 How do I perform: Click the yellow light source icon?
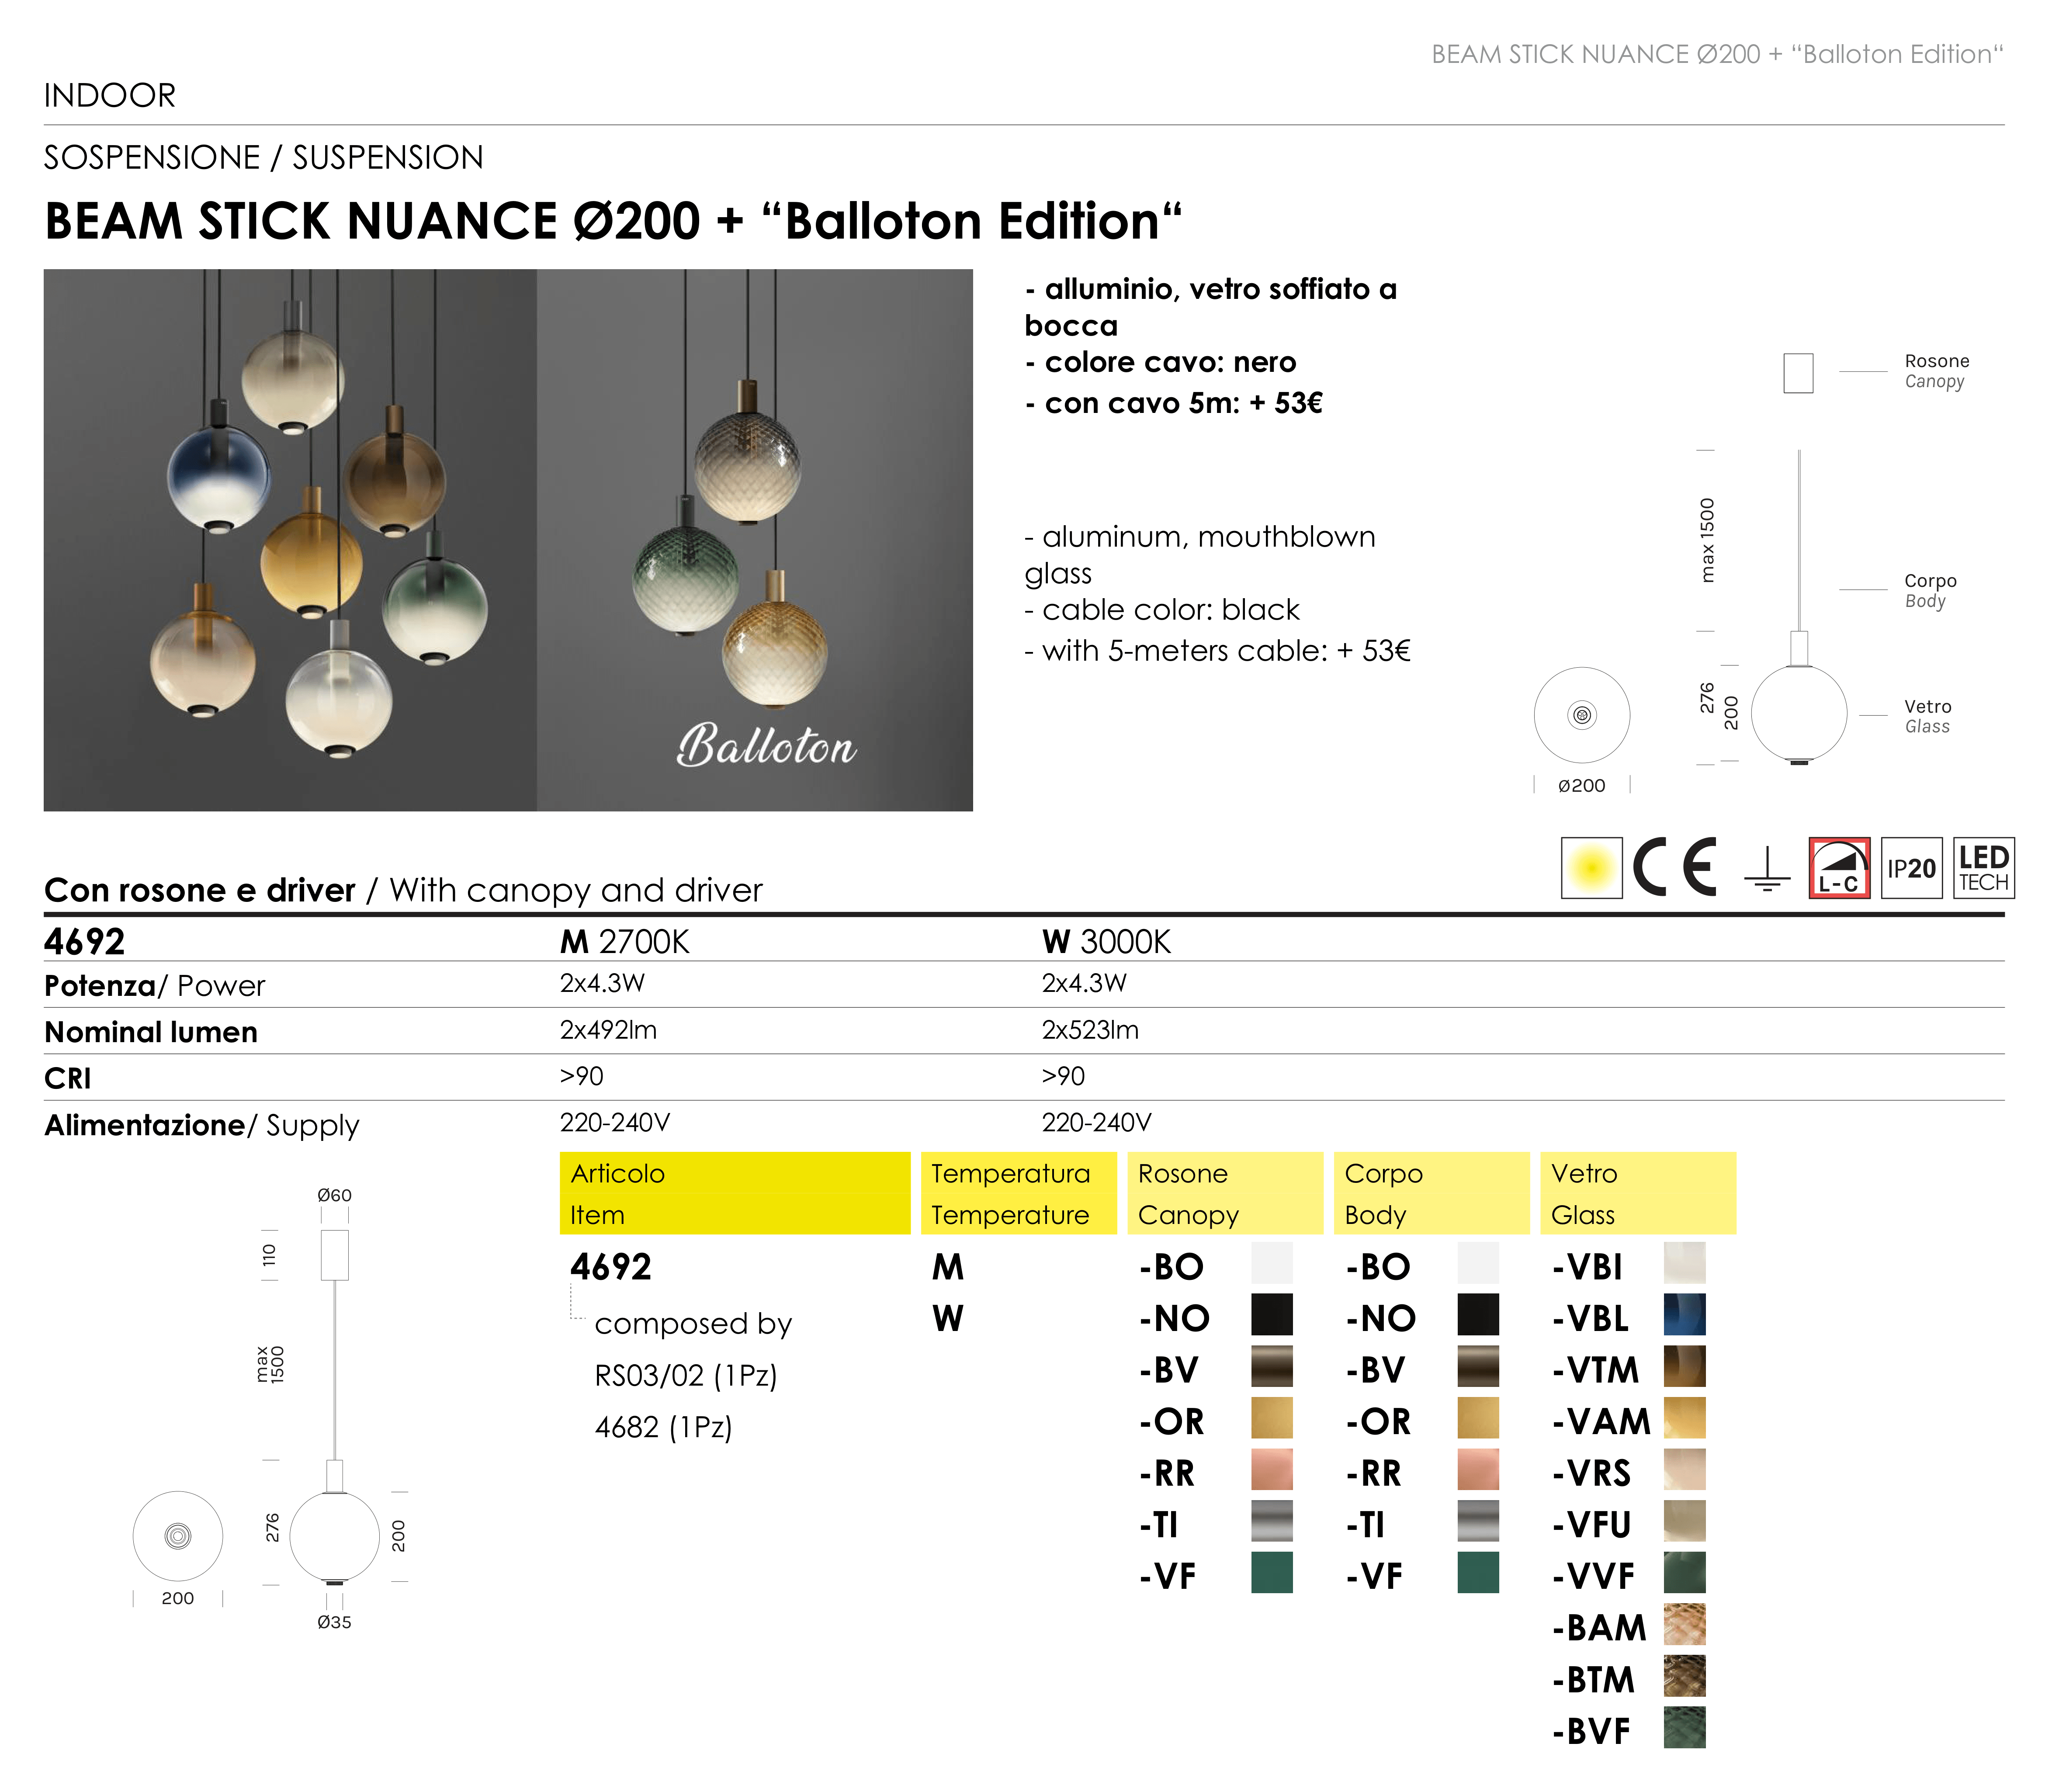tap(1591, 868)
